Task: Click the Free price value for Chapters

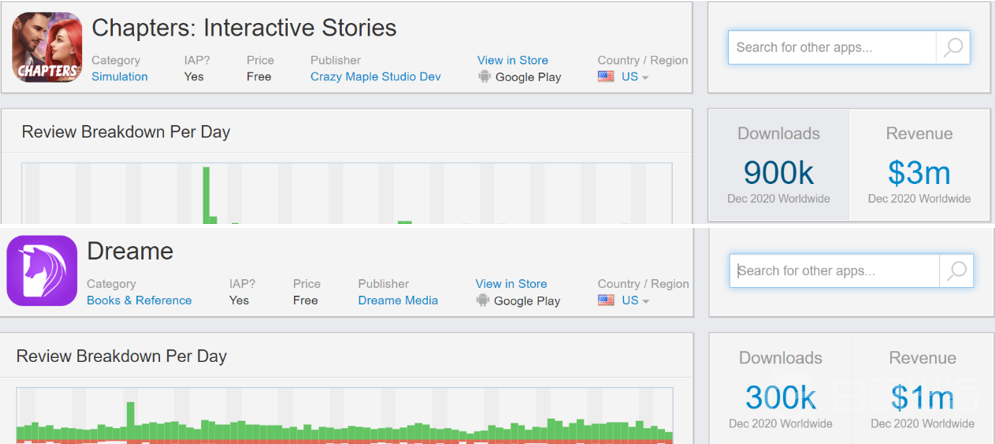Action: (x=259, y=77)
